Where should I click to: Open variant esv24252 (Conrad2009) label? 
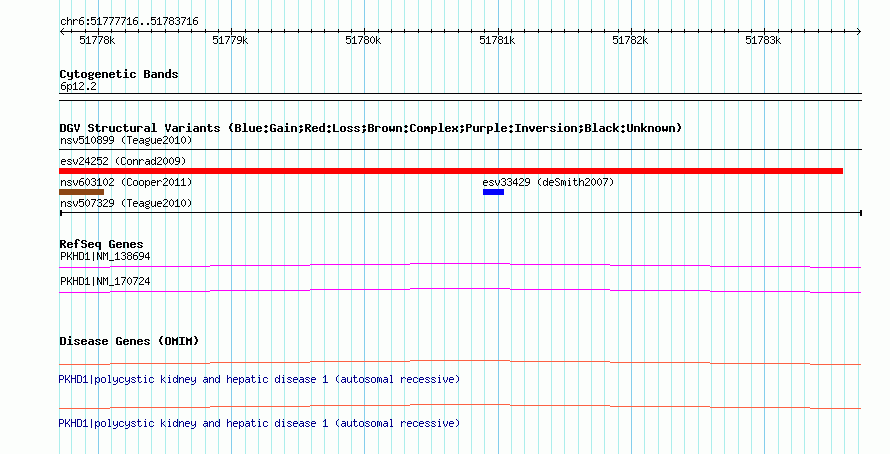pyautogui.click(x=123, y=161)
